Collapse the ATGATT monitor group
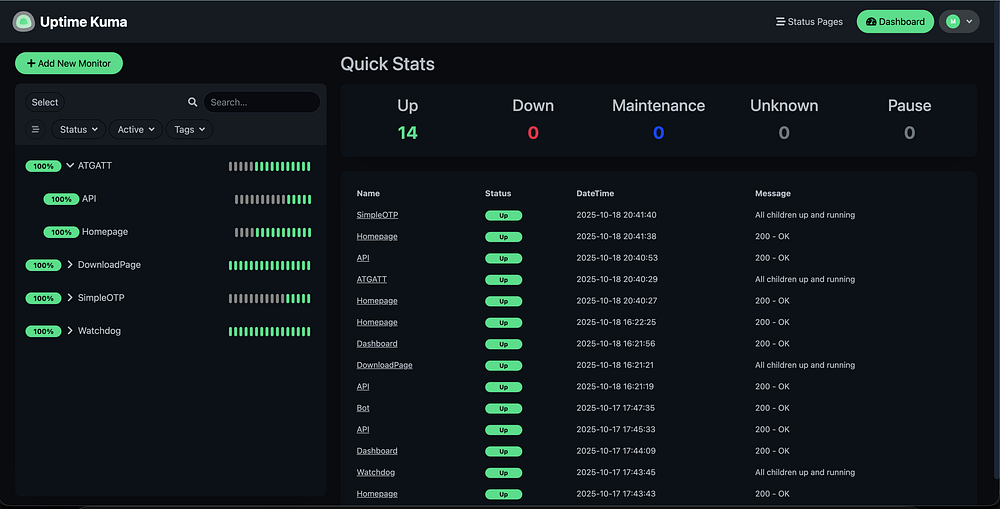1000x509 pixels. (70, 166)
